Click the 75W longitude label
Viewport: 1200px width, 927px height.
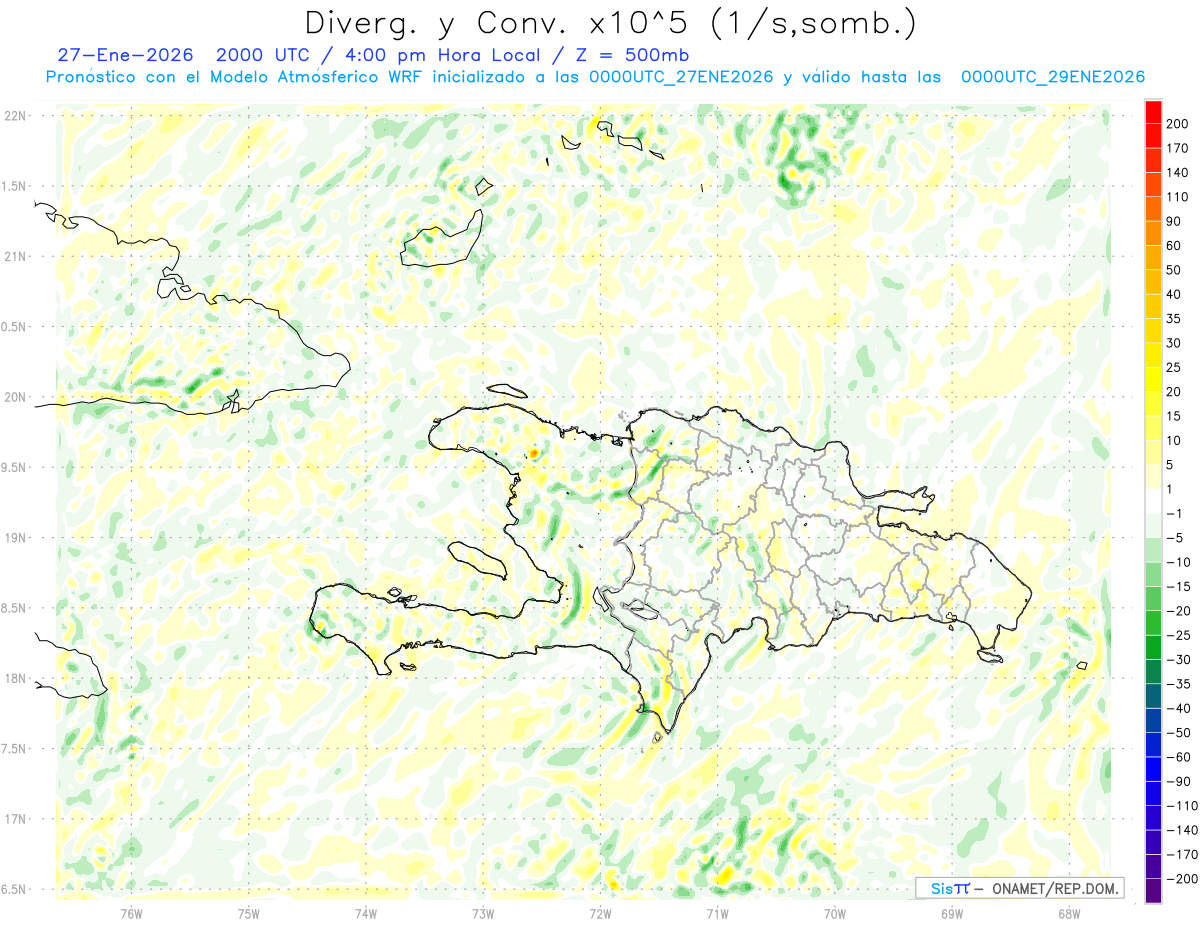[249, 913]
